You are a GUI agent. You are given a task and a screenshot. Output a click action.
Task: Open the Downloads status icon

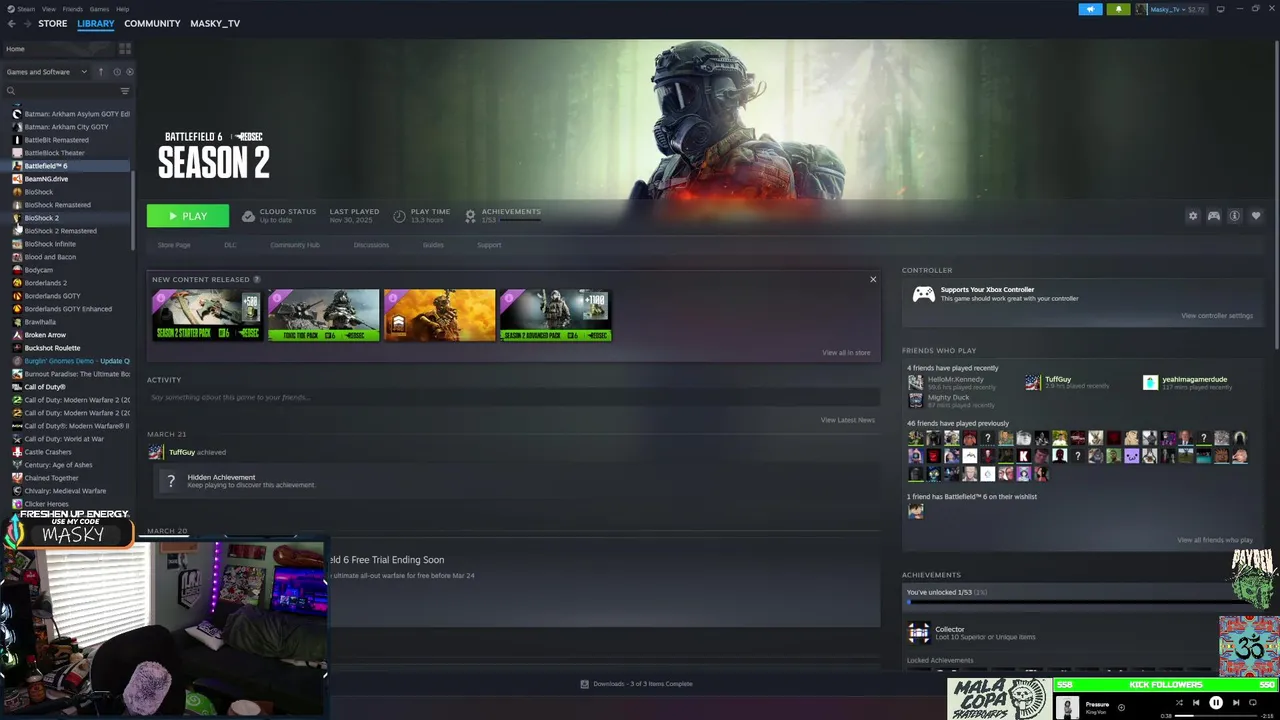point(585,684)
